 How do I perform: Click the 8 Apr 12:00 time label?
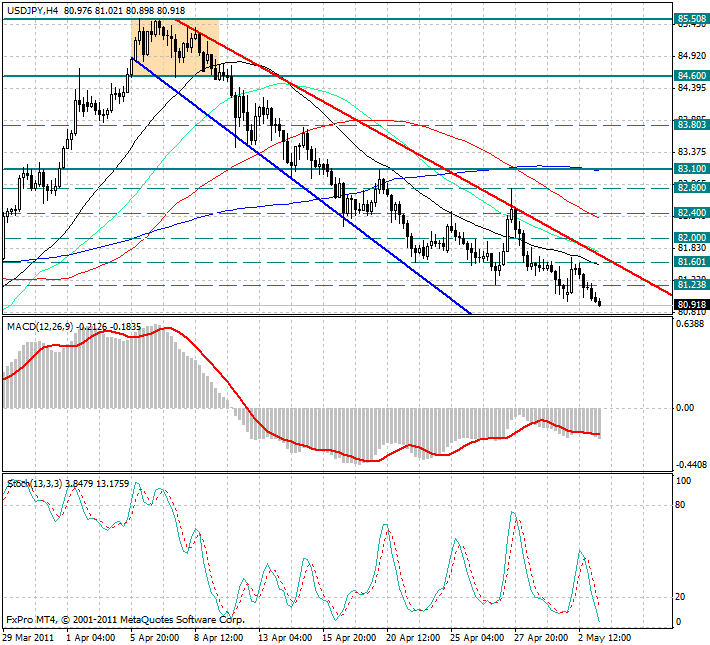219,637
